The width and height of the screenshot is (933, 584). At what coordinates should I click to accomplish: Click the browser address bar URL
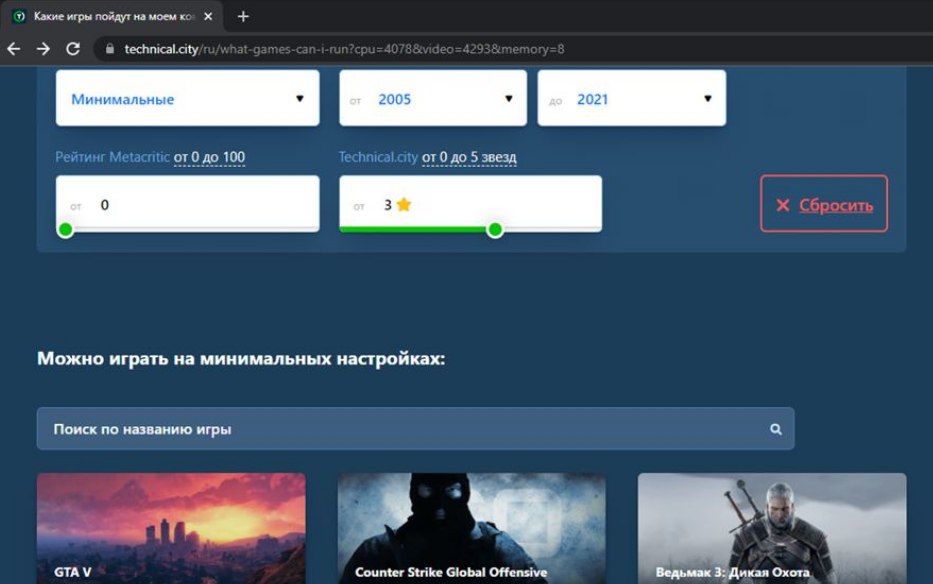point(345,49)
